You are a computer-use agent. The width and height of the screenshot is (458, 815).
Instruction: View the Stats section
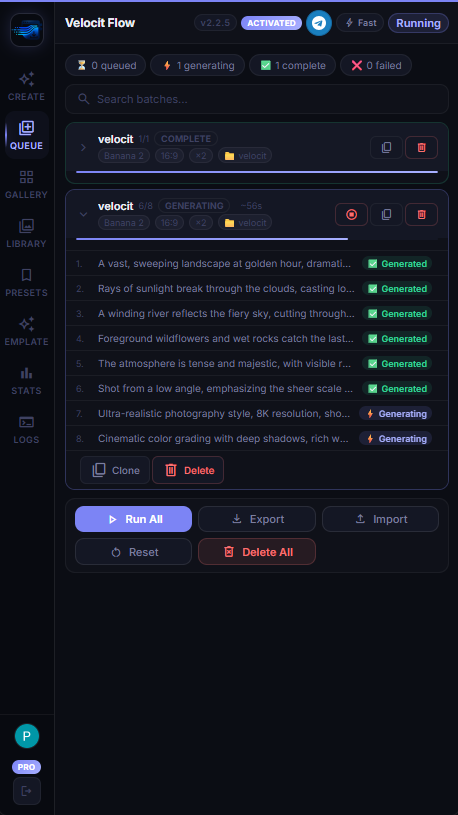pyautogui.click(x=27, y=381)
